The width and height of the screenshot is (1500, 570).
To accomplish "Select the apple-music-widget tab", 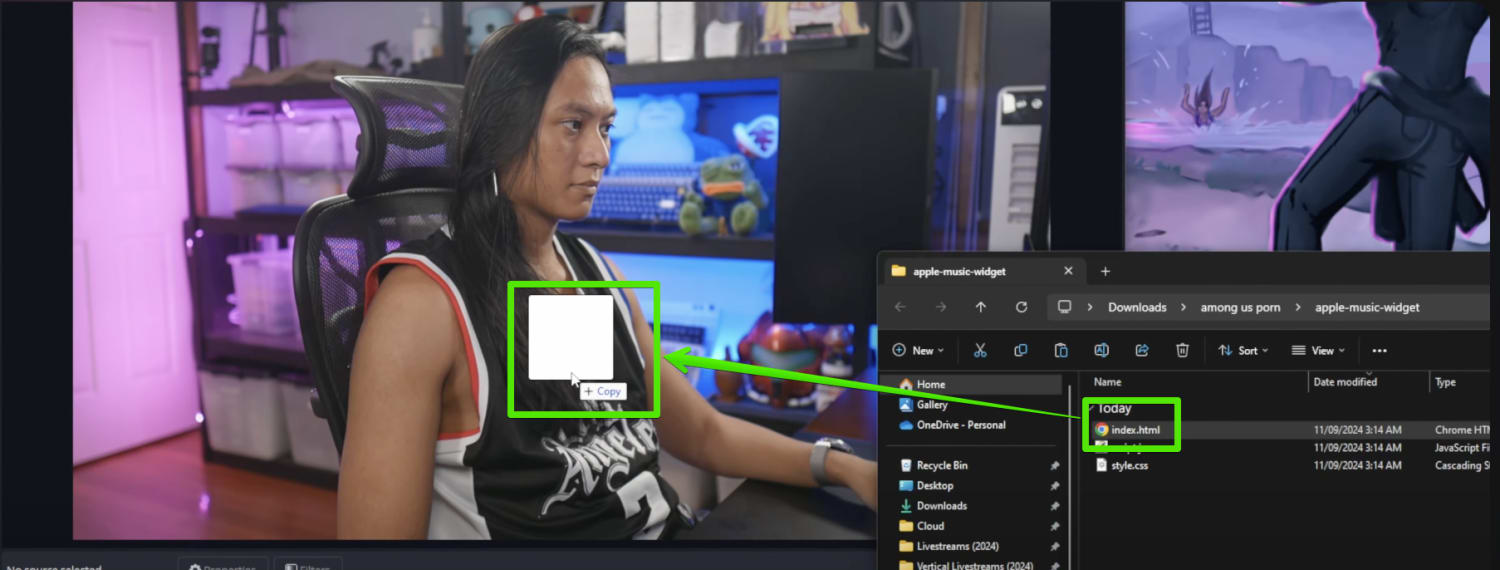I will 982,271.
